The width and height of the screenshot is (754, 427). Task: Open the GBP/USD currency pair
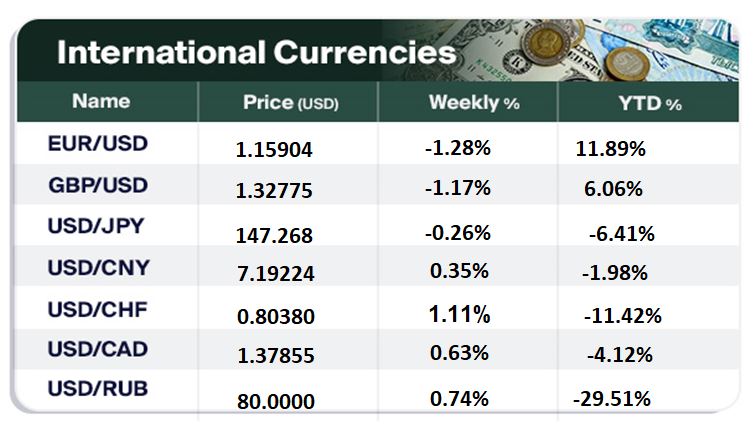pyautogui.click(x=98, y=185)
